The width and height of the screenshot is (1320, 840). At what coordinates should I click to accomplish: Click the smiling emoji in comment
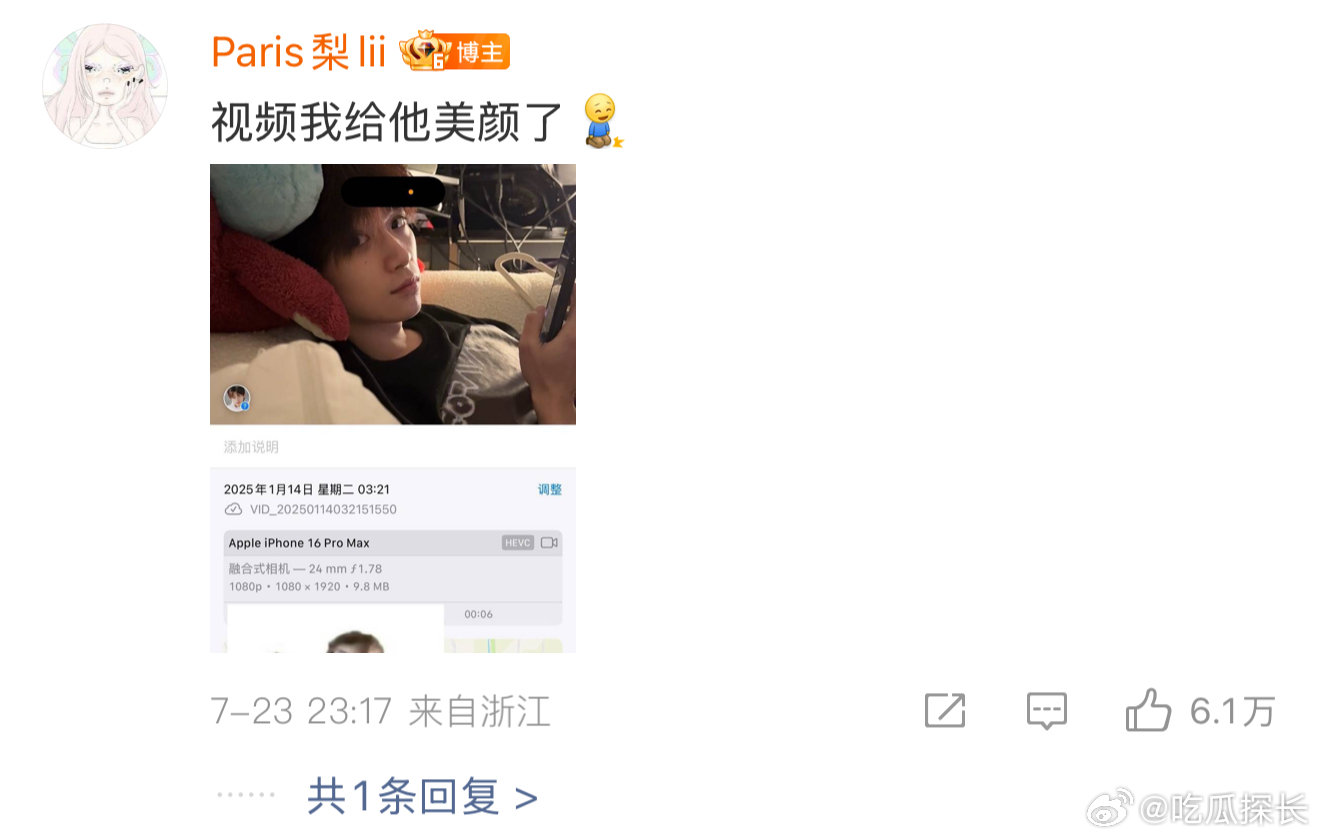[602, 122]
